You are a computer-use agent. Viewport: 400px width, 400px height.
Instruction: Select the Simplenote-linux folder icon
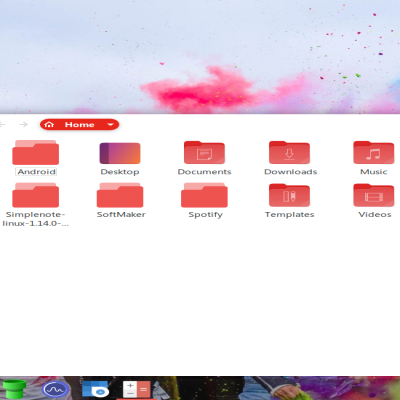tap(36, 195)
